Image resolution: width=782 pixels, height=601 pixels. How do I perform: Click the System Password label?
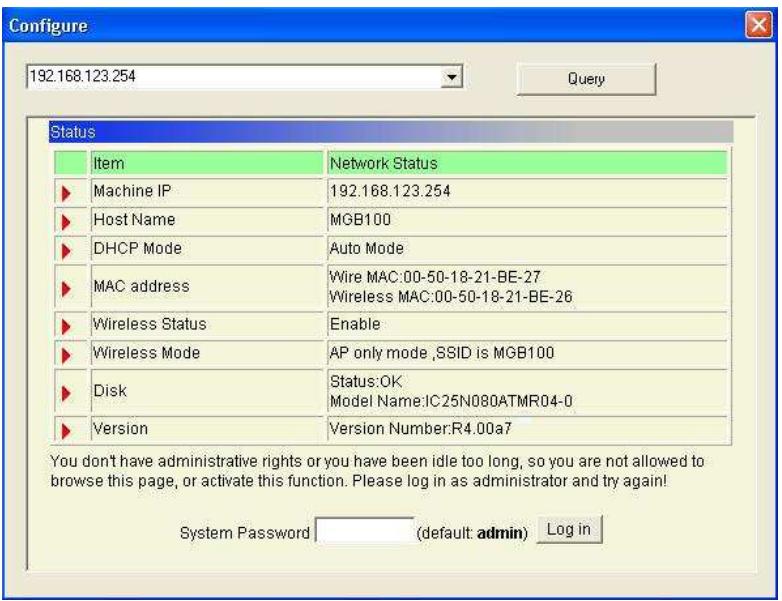pyautogui.click(x=244, y=533)
